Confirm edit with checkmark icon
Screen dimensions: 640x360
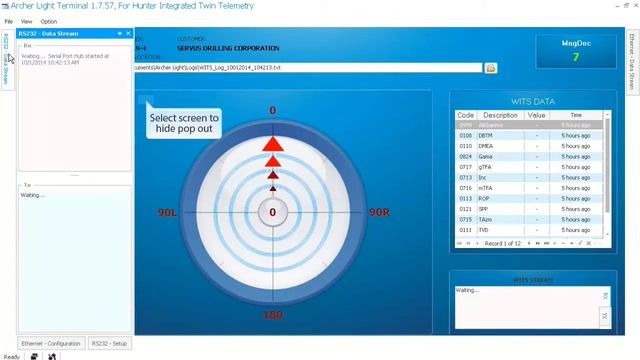(x=580, y=243)
